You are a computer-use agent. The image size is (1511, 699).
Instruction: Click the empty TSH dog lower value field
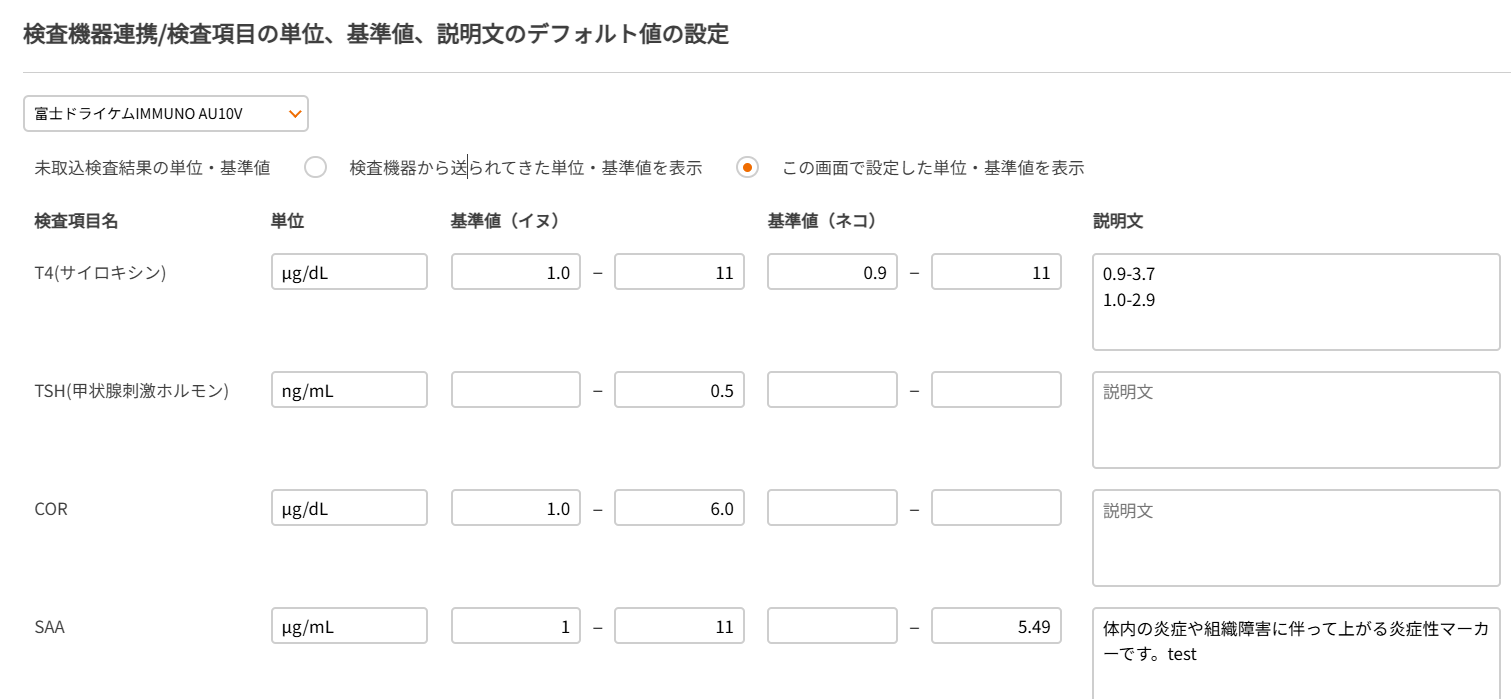[x=516, y=390]
